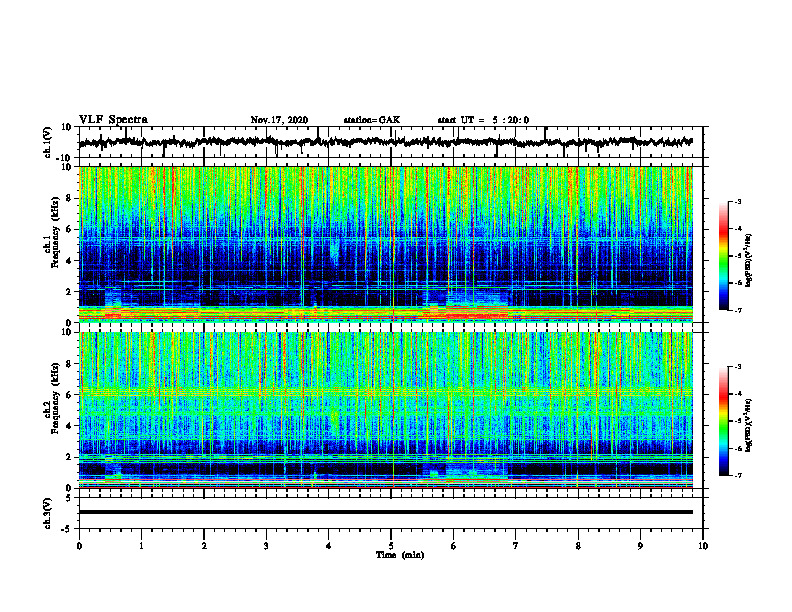Screen dimensions: 792x612
Task: Click the "4" tick on ch.1 frequency axis
Action: click(70, 261)
